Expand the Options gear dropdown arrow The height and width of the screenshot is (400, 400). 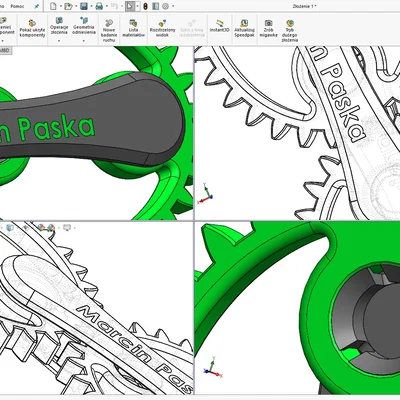pos(173,6)
